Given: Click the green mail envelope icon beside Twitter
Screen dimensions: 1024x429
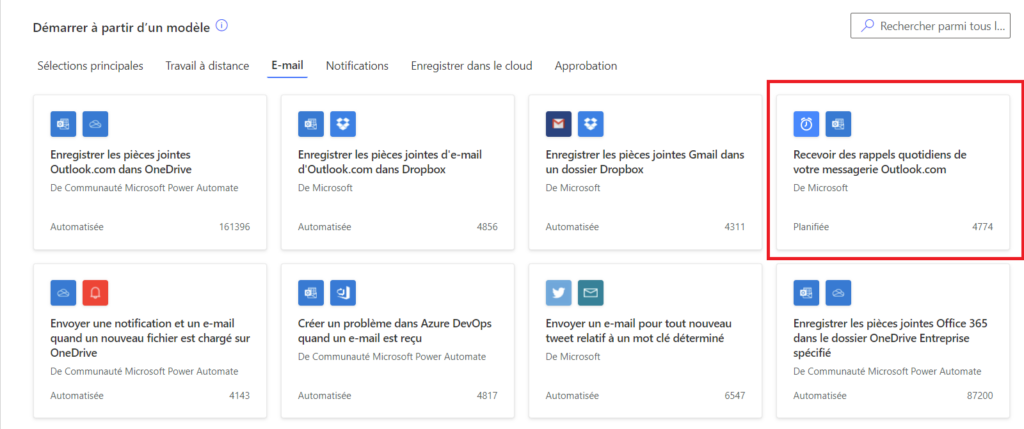Looking at the screenshot, I should [x=591, y=292].
